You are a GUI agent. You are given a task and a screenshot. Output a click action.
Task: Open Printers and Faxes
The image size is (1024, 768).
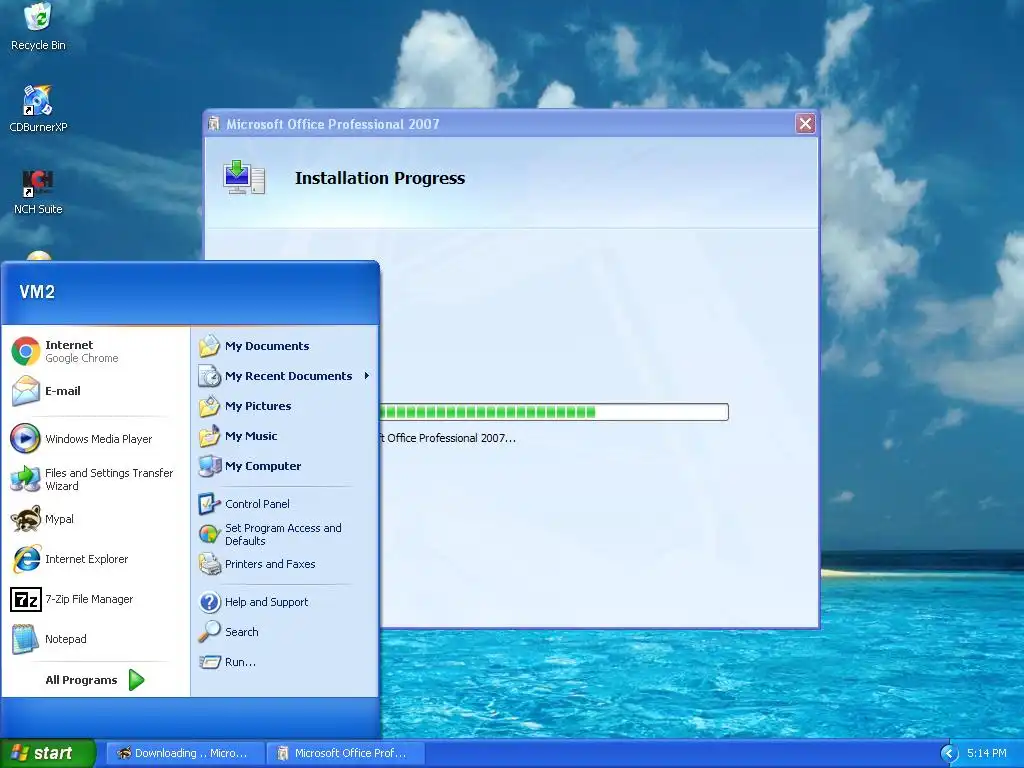pos(257,564)
